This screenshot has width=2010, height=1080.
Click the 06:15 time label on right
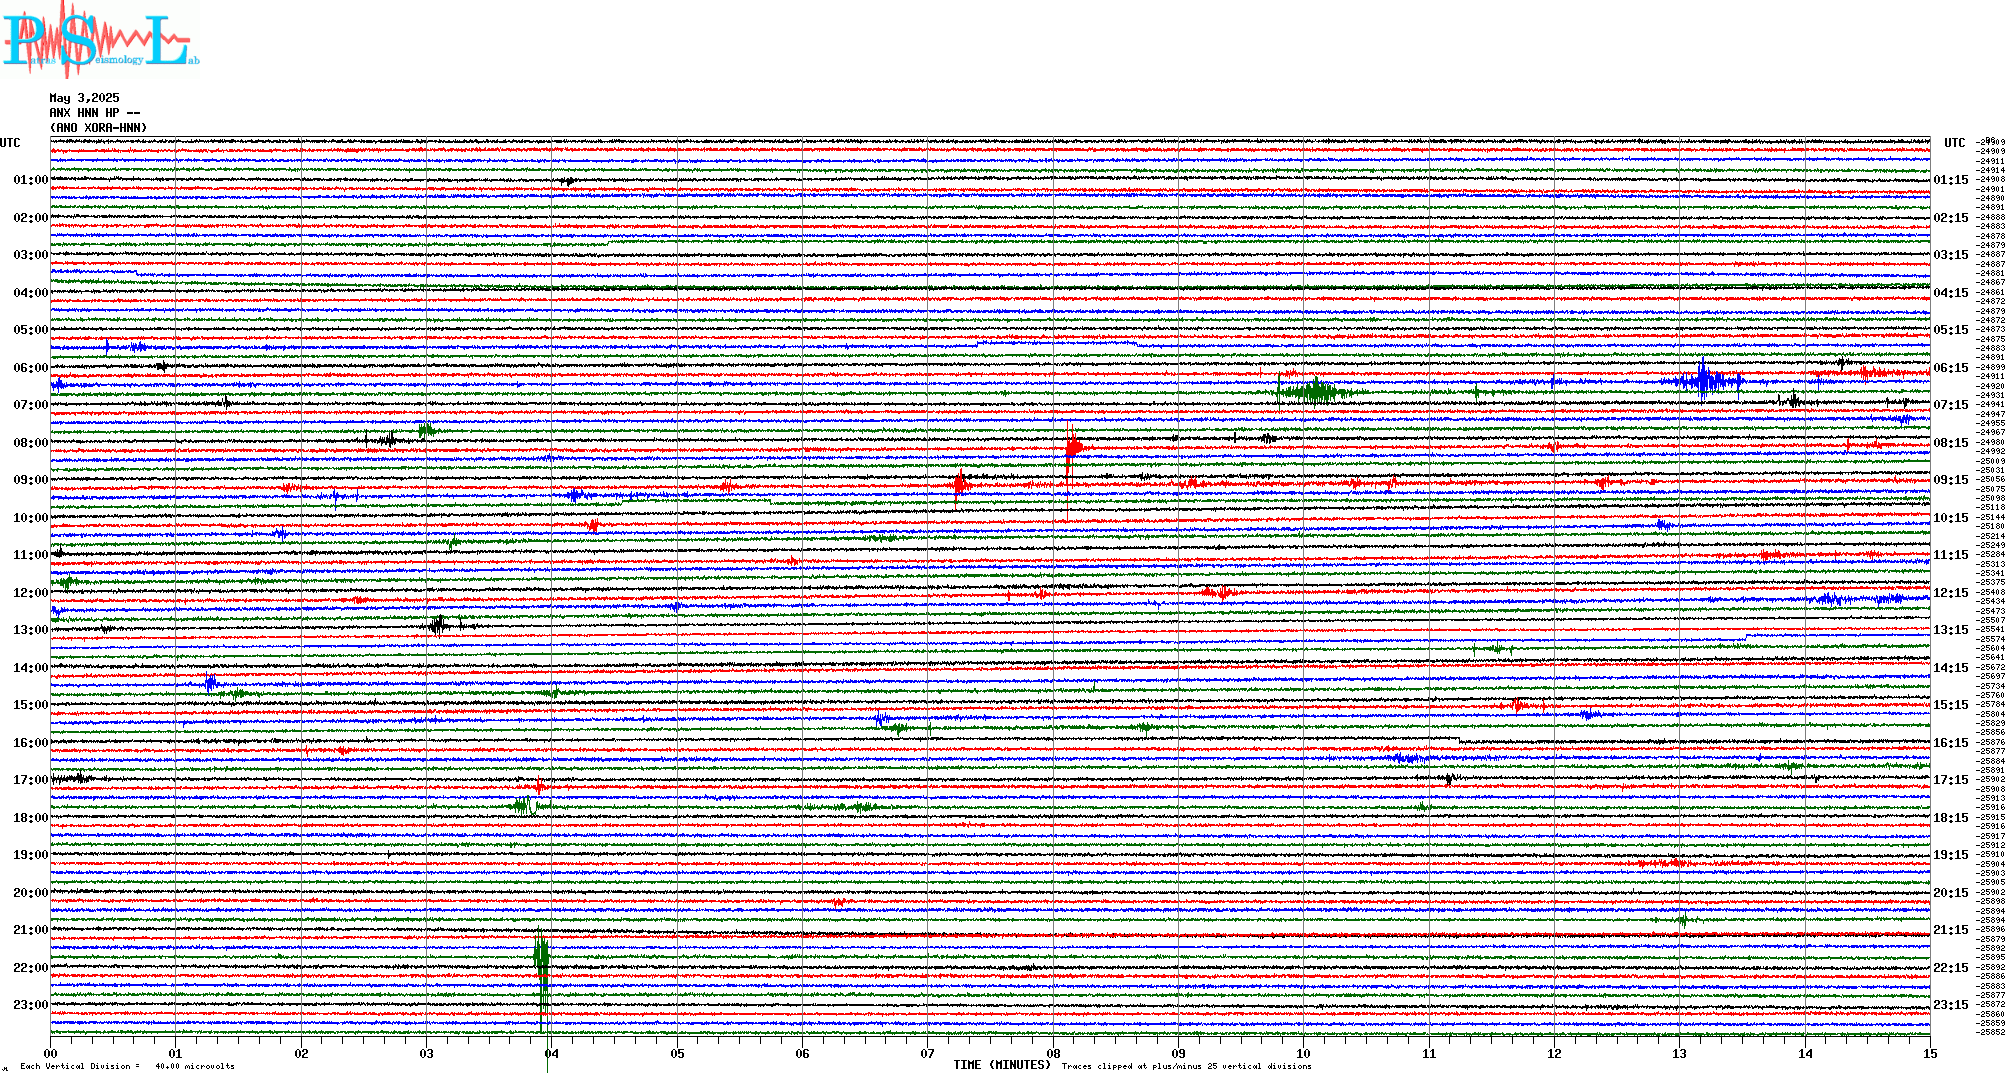tap(1950, 368)
